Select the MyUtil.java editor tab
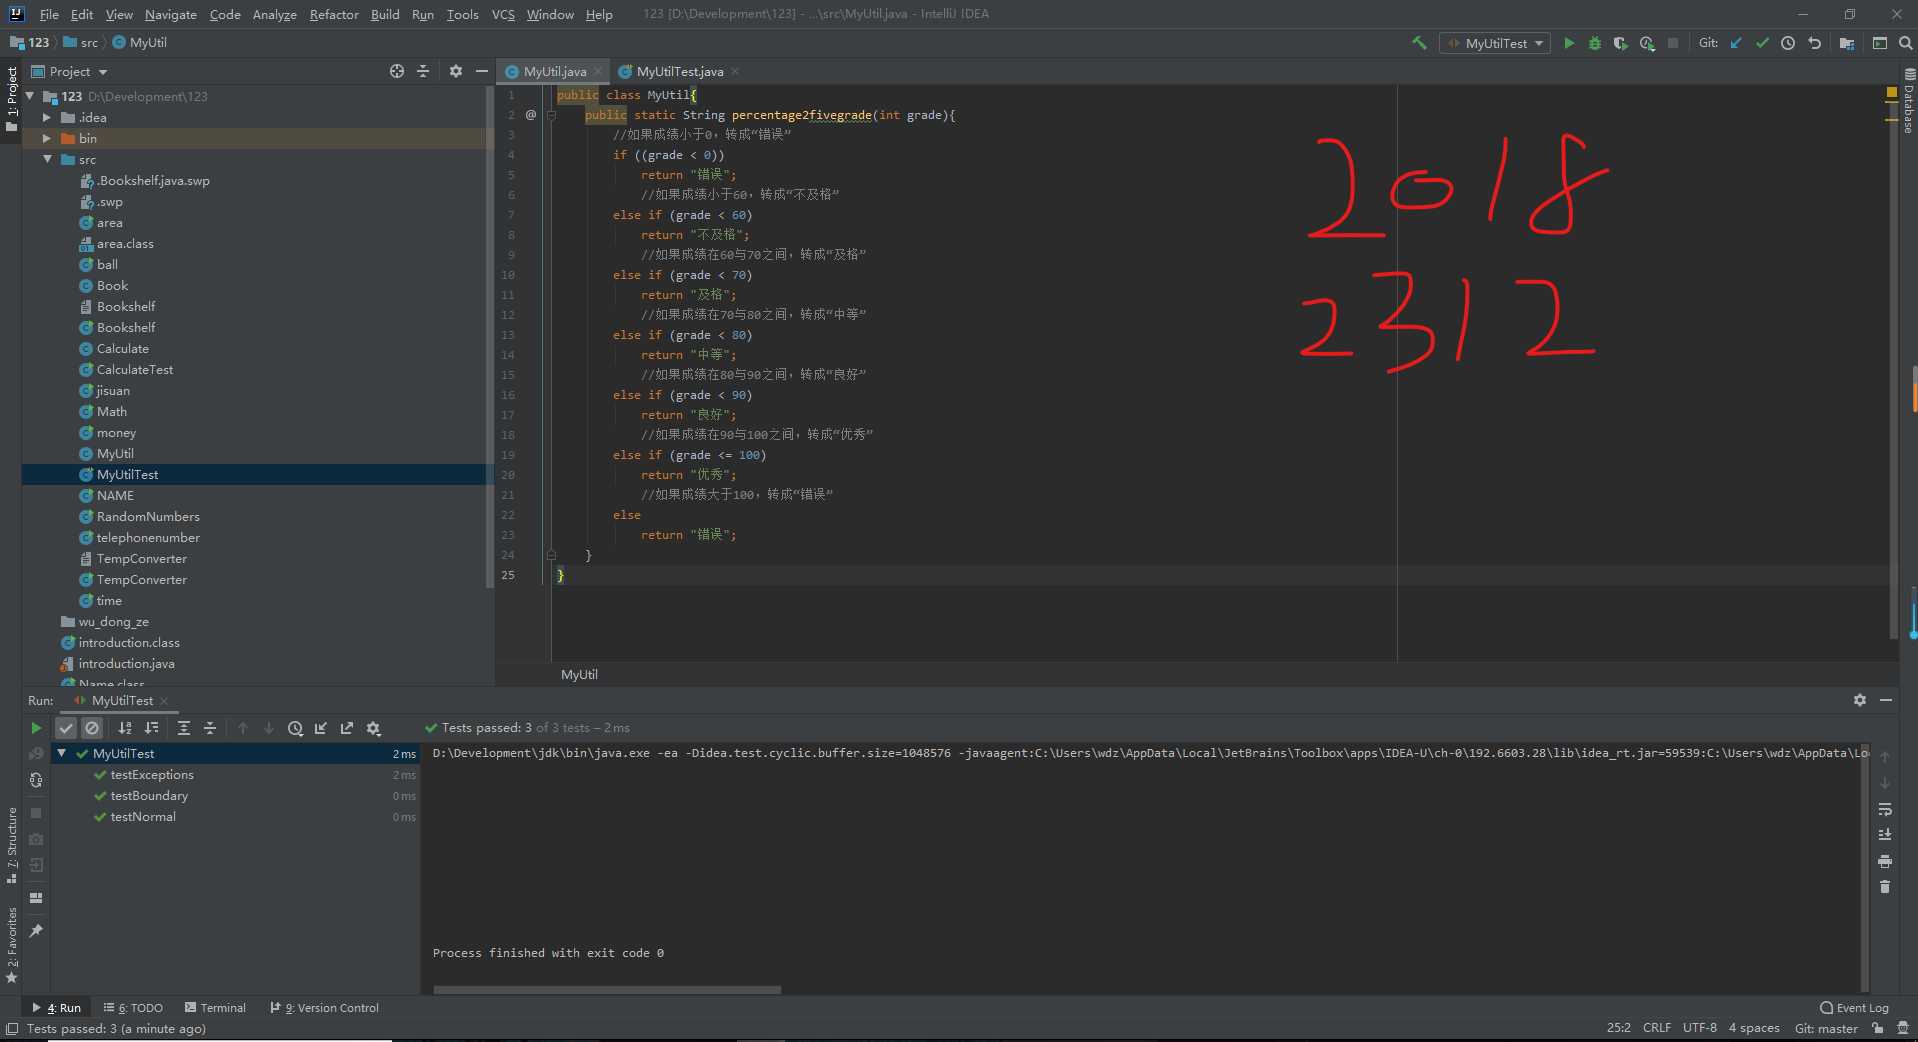The width and height of the screenshot is (1918, 1042). [x=554, y=71]
